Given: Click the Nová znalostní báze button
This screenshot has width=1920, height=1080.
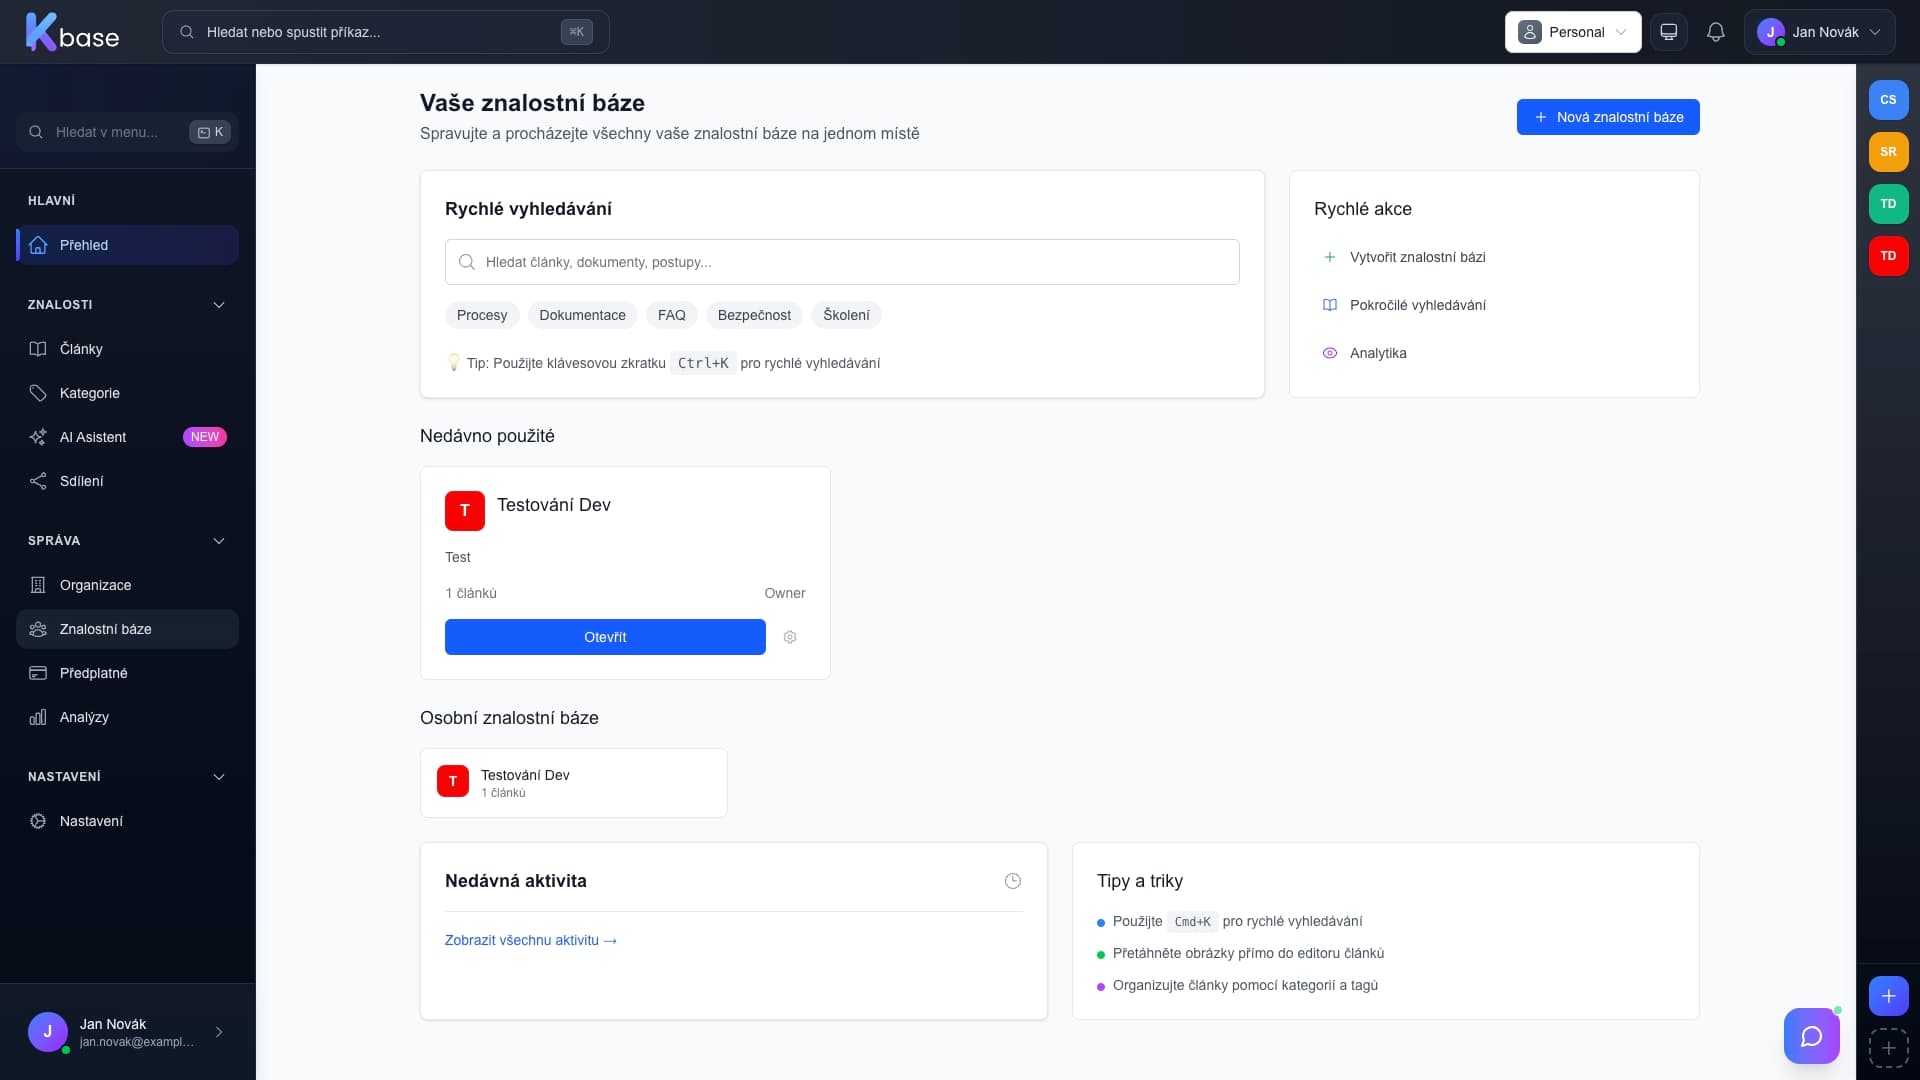Looking at the screenshot, I should pos(1607,117).
